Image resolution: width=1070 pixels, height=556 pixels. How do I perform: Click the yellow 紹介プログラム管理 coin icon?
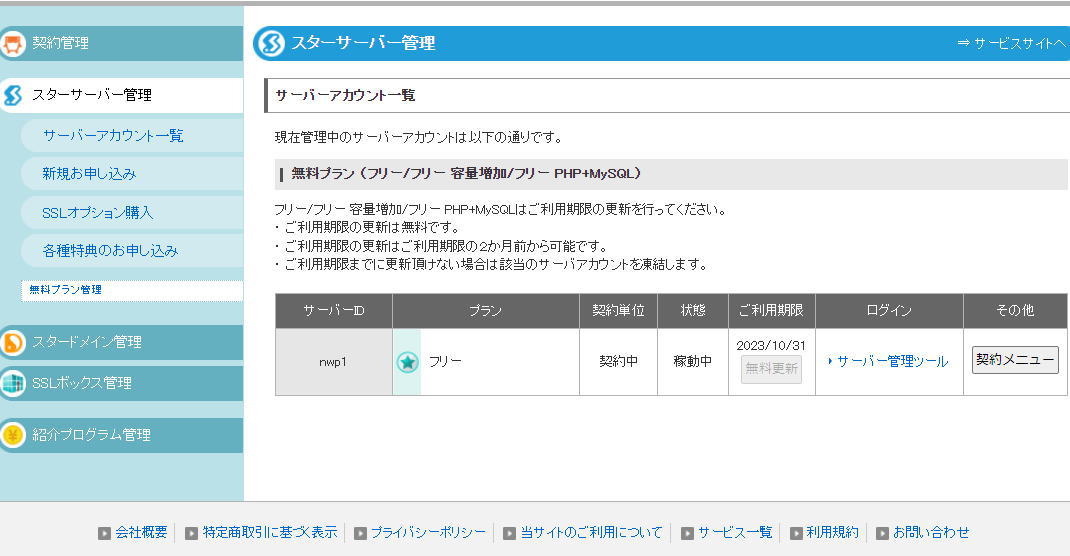tap(13, 435)
